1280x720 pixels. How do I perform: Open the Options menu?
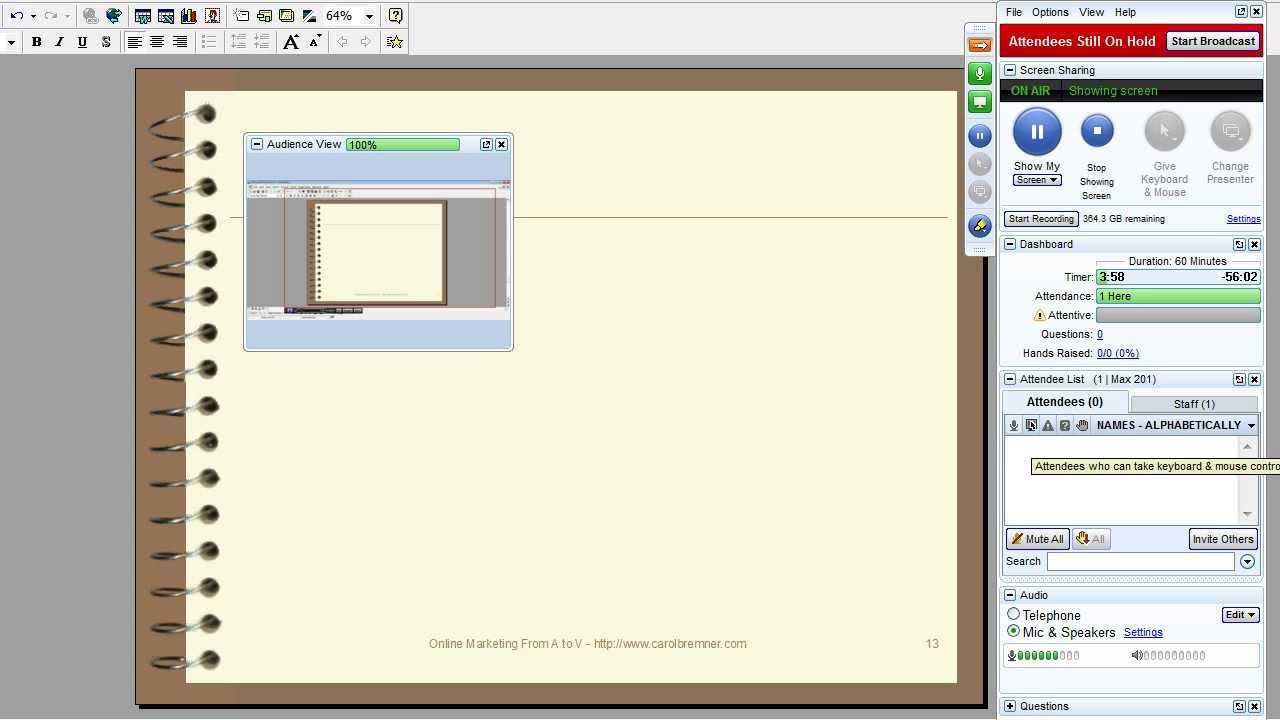point(1050,12)
